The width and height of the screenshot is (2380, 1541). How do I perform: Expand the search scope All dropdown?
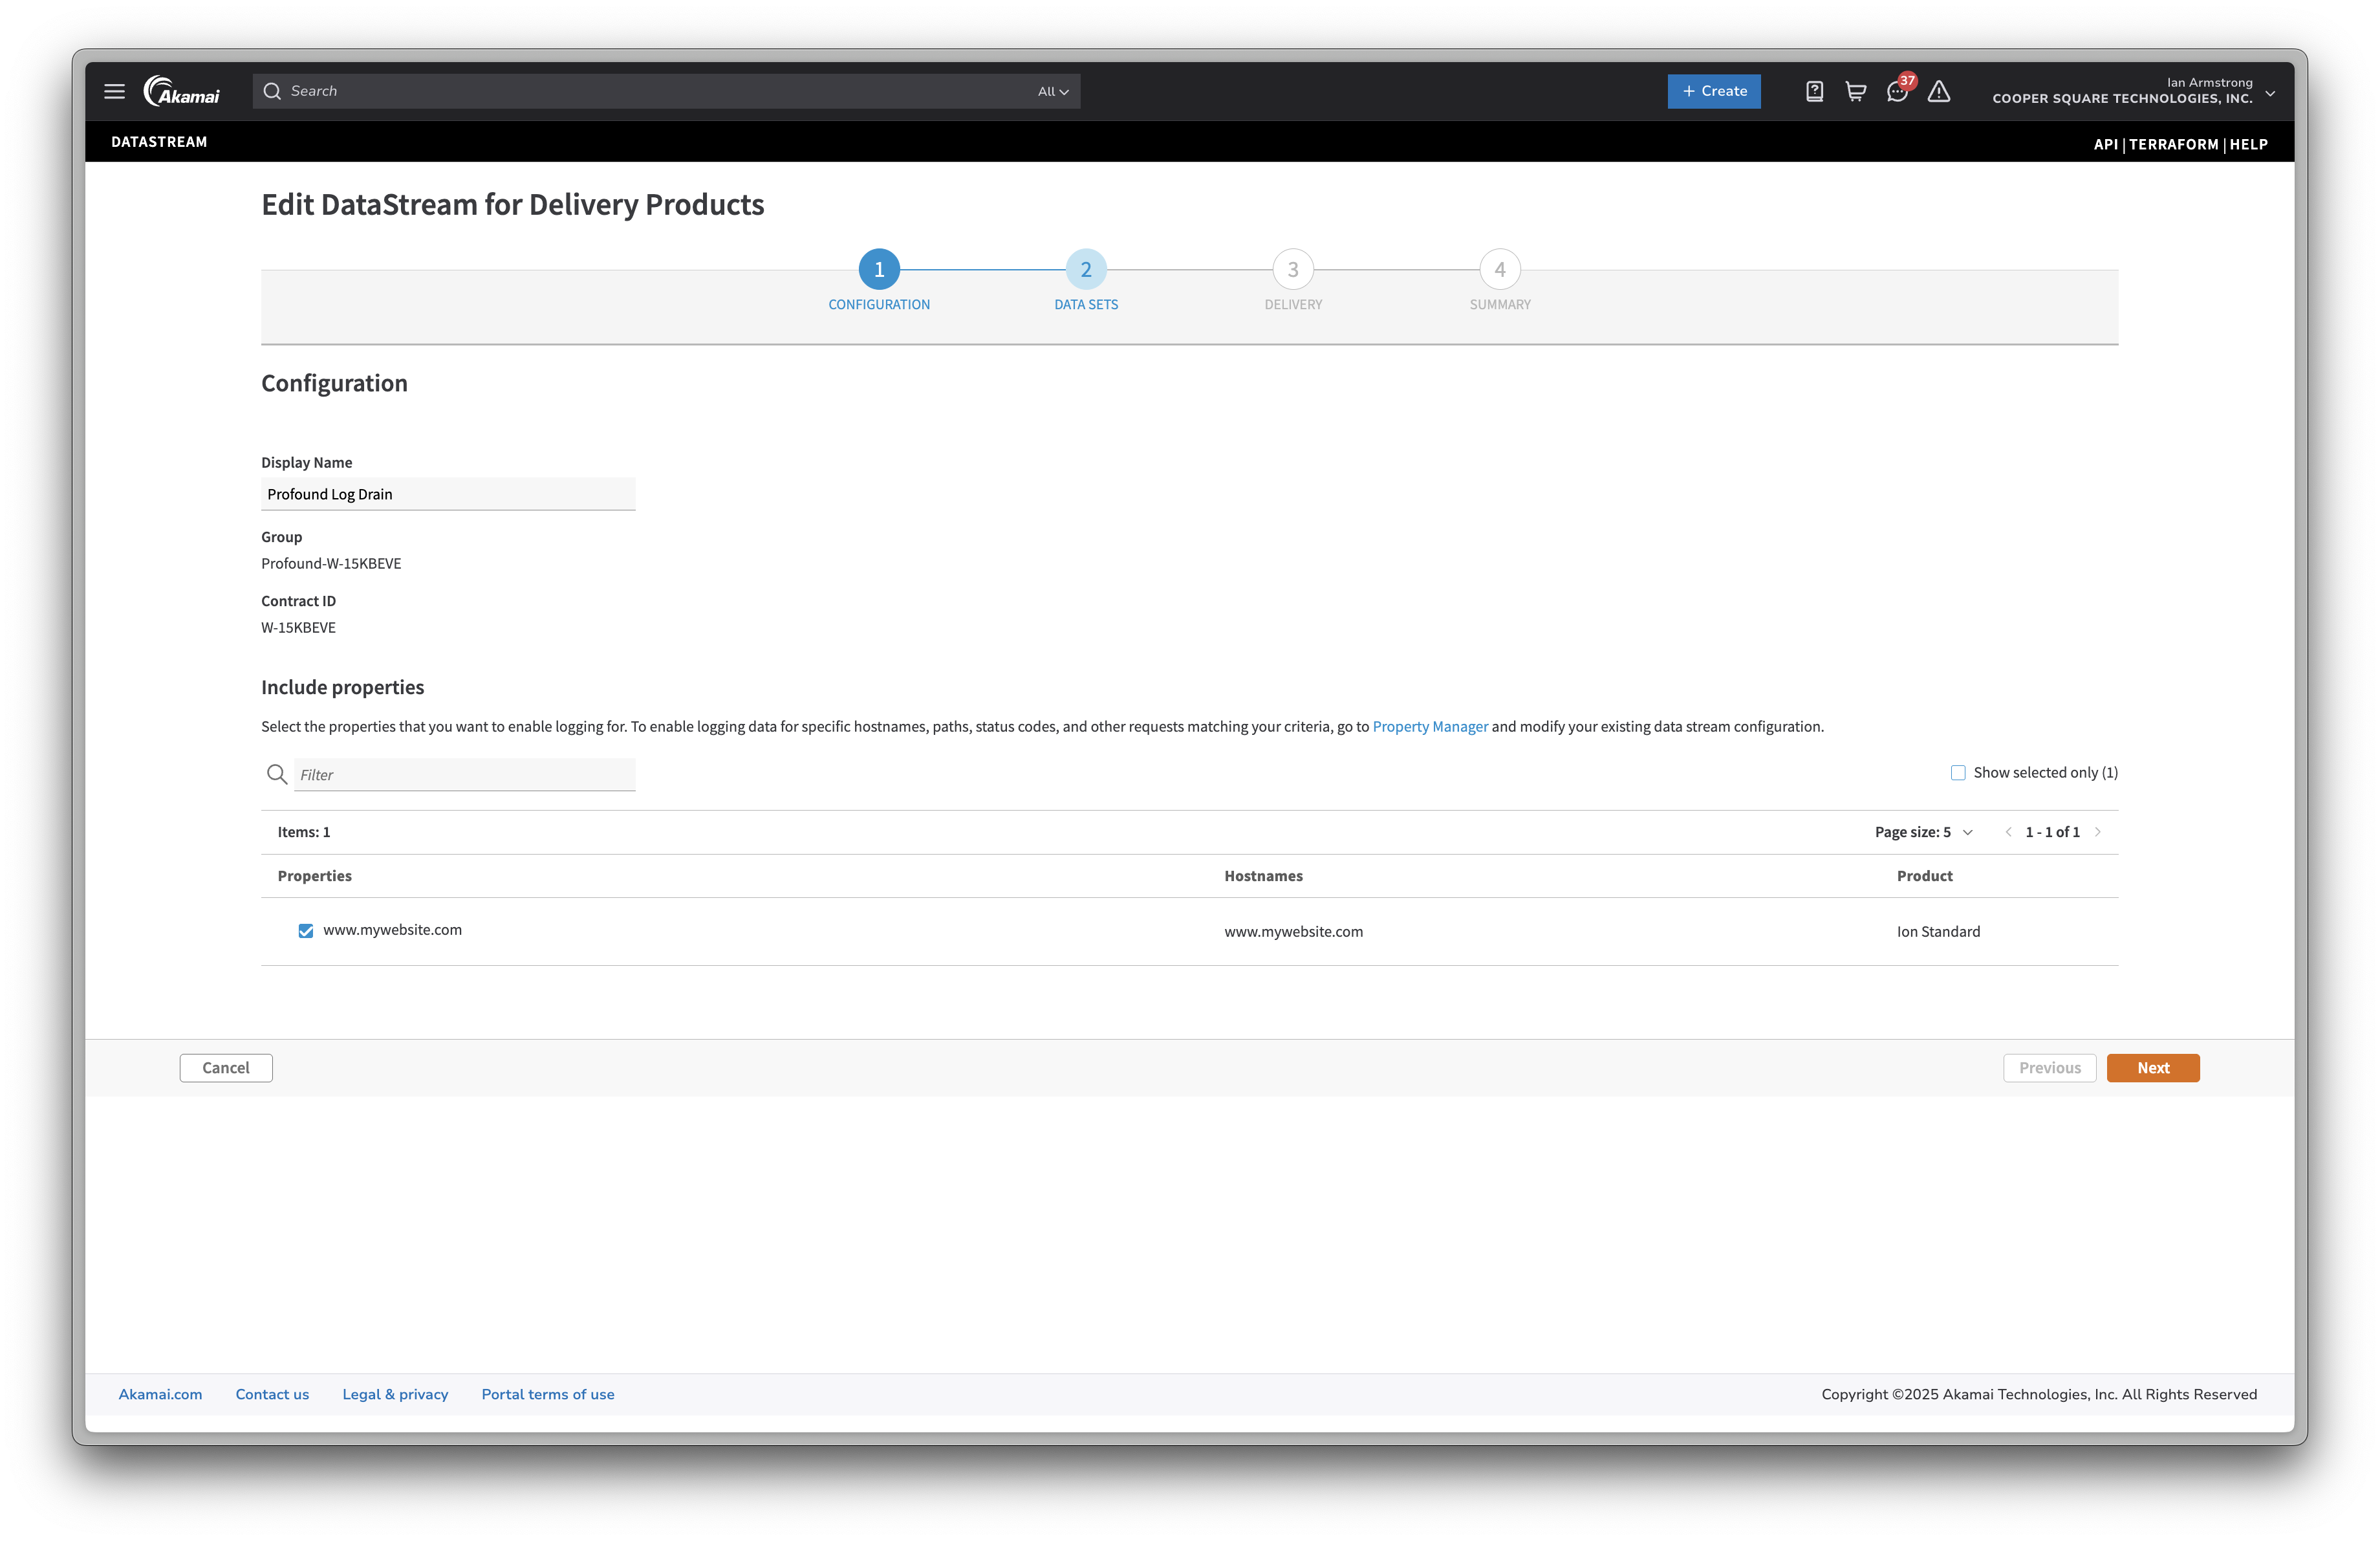[x=1052, y=91]
